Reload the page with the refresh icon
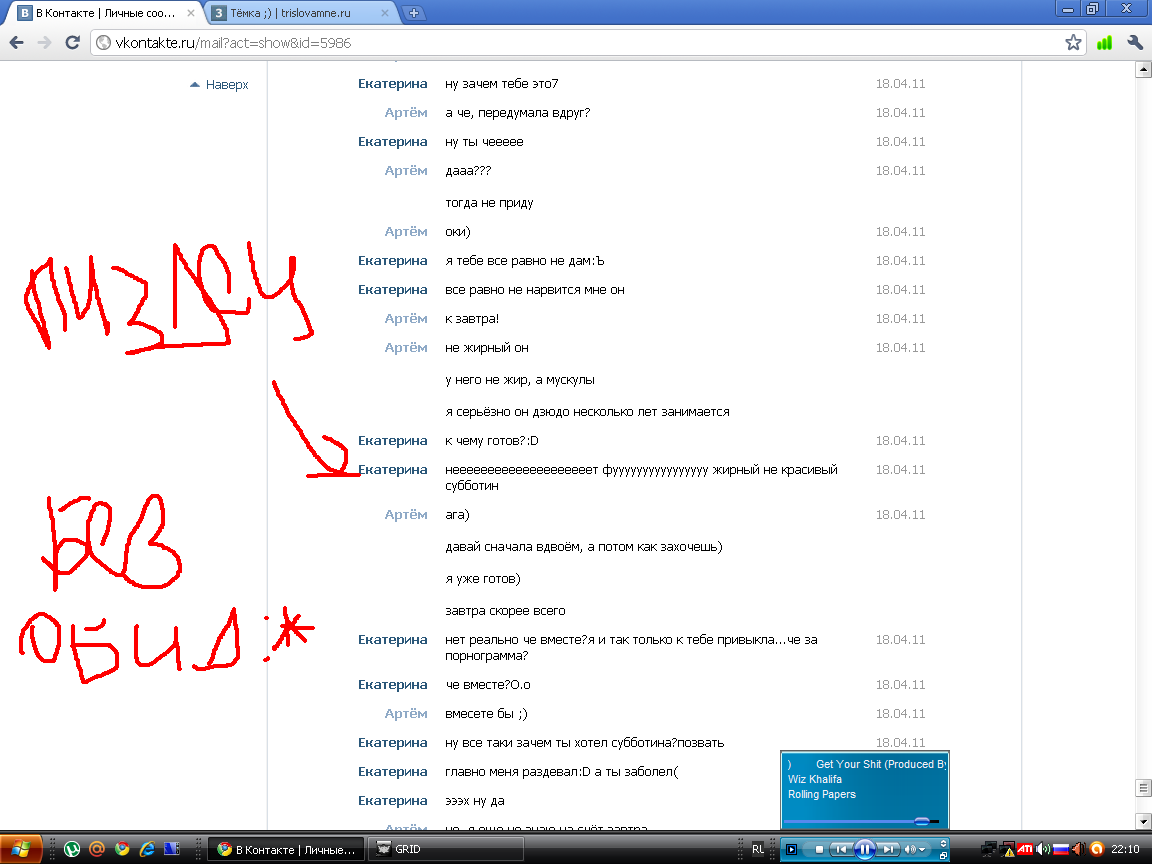The height and width of the screenshot is (864, 1152). (x=72, y=43)
